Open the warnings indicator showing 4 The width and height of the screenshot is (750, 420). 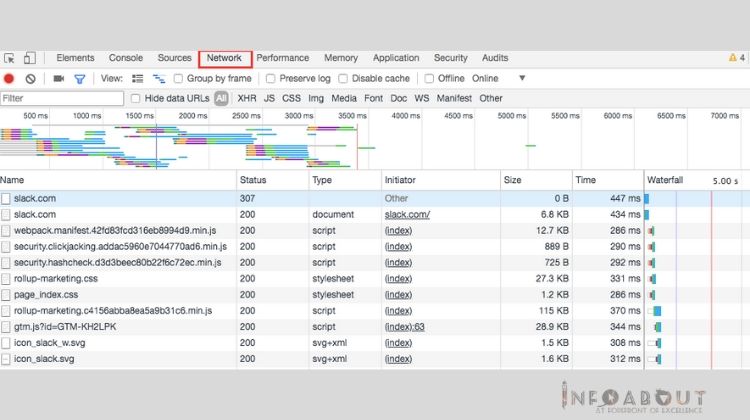coord(737,58)
